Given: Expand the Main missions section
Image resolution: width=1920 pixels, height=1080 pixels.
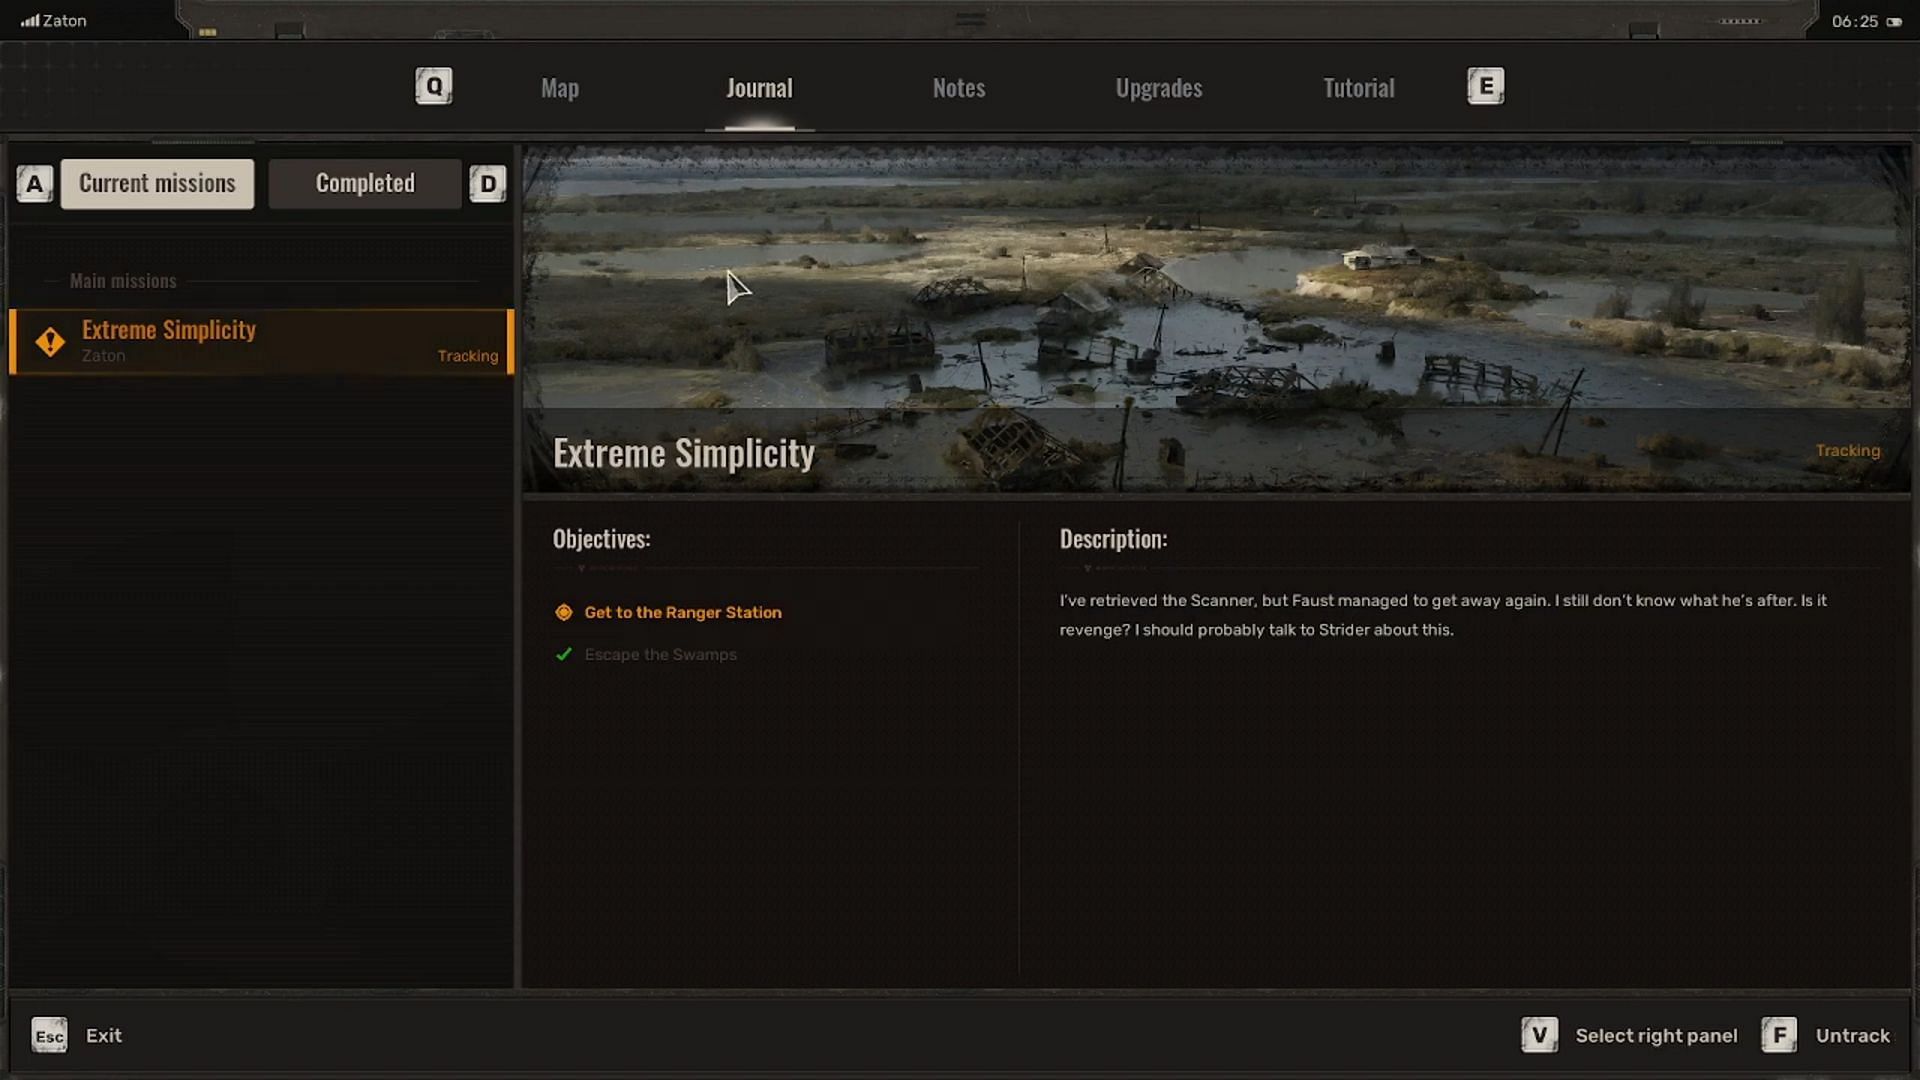Looking at the screenshot, I should [123, 280].
